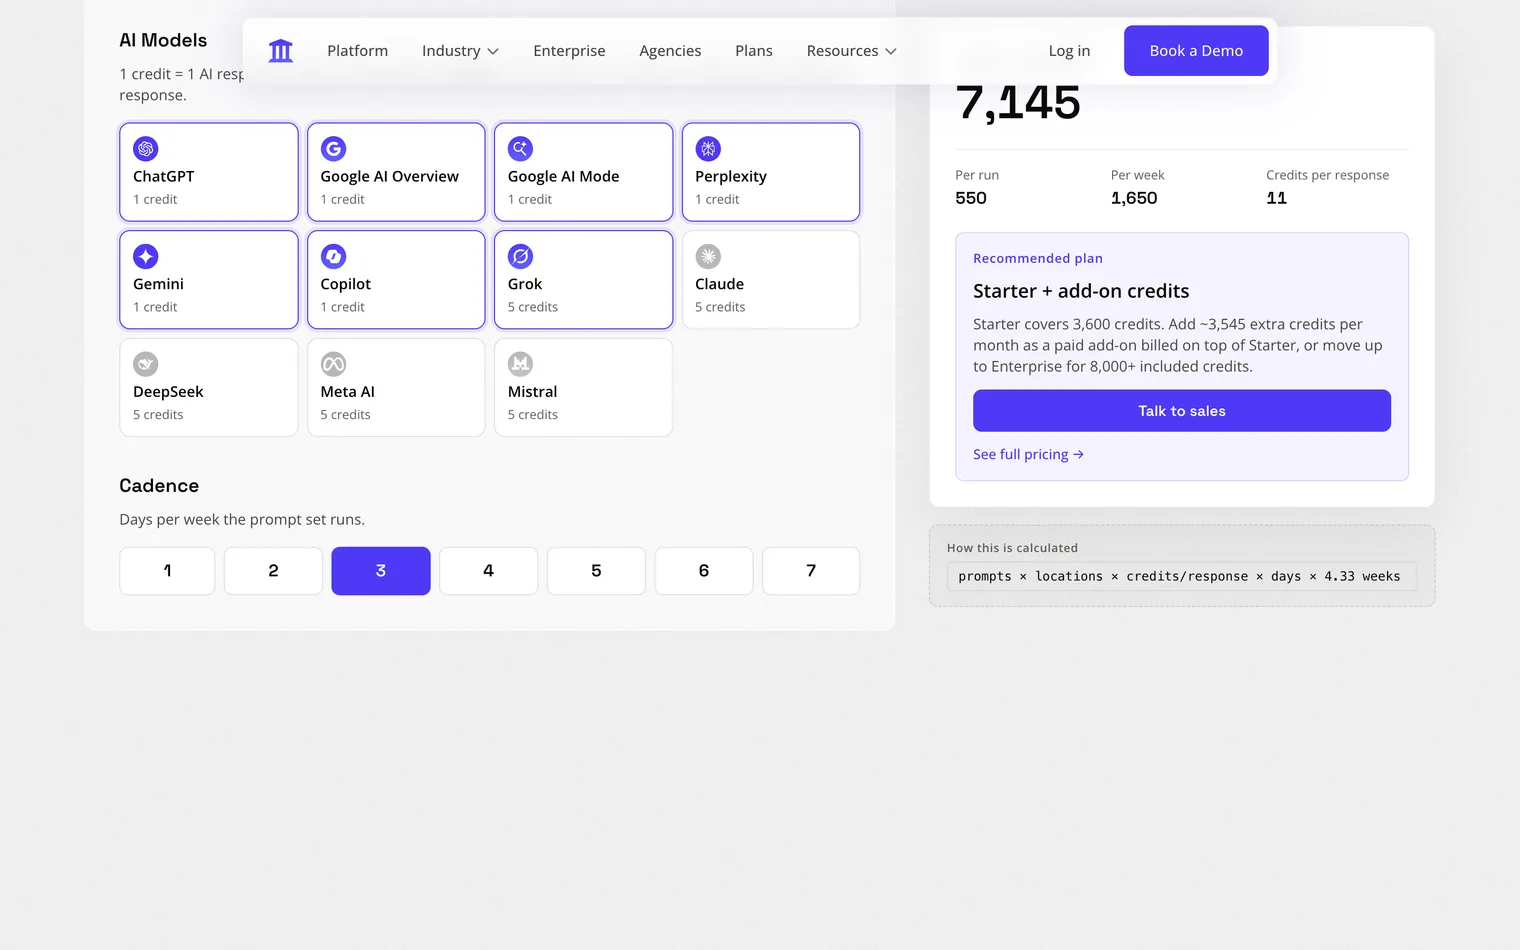
Task: Go home via the building logo icon
Action: [281, 51]
